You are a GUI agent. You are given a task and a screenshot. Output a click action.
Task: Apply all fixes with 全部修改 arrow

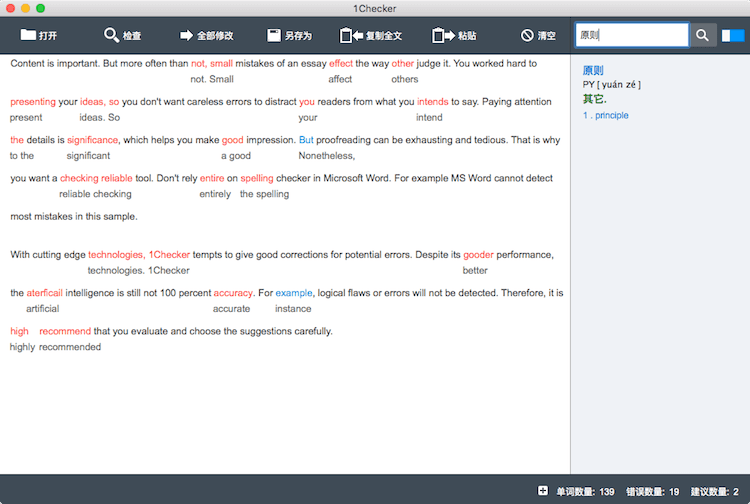pyautogui.click(x=207, y=35)
